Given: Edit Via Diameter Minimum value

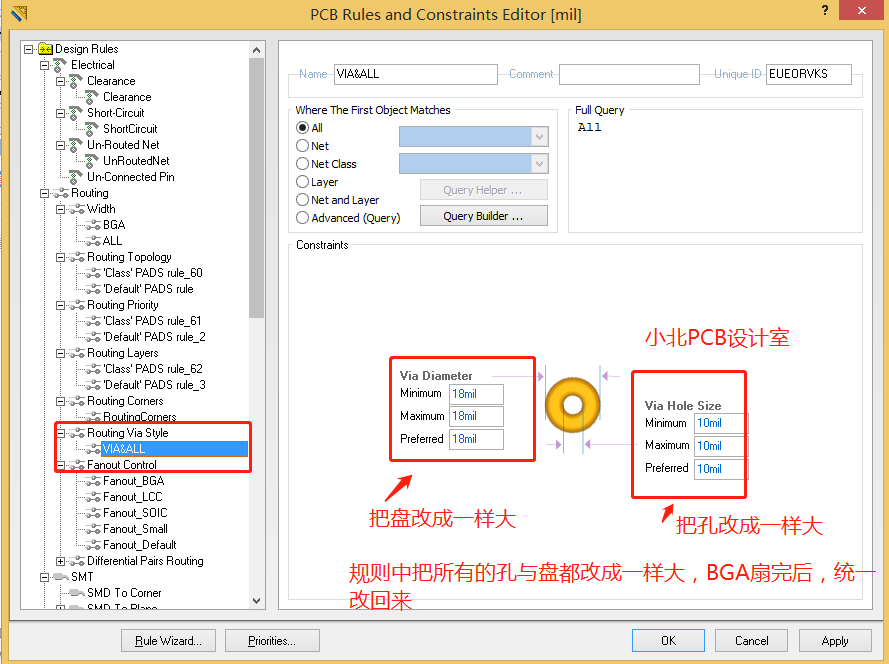Looking at the screenshot, I should [x=476, y=394].
